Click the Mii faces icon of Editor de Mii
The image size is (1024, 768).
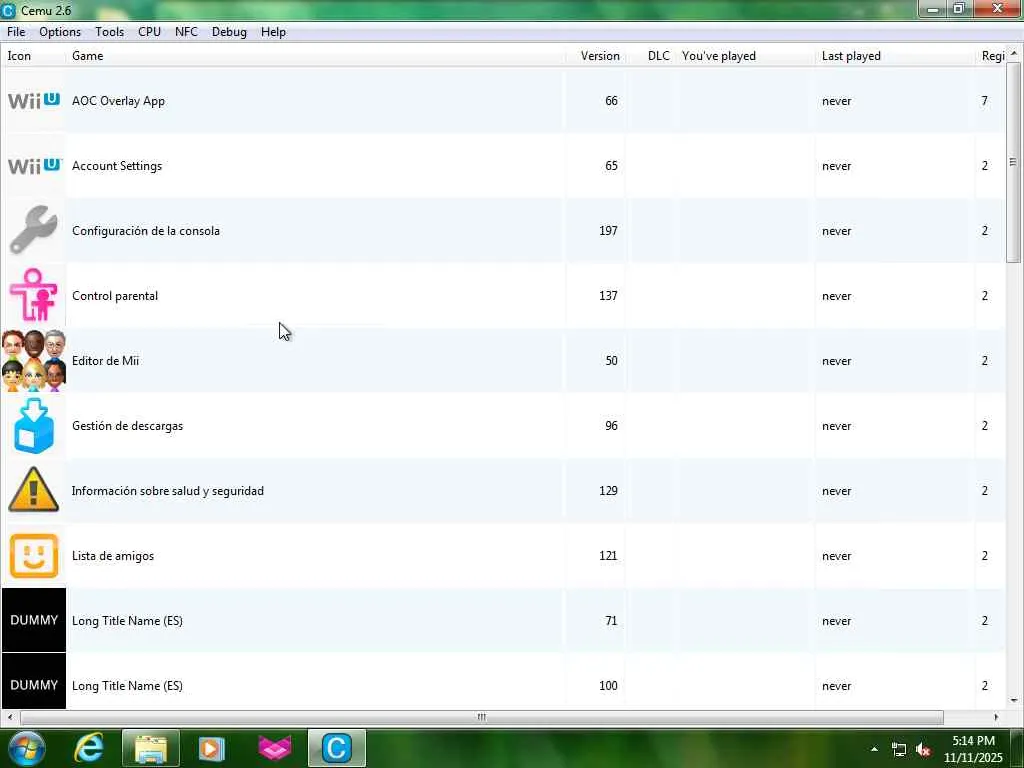point(34,360)
